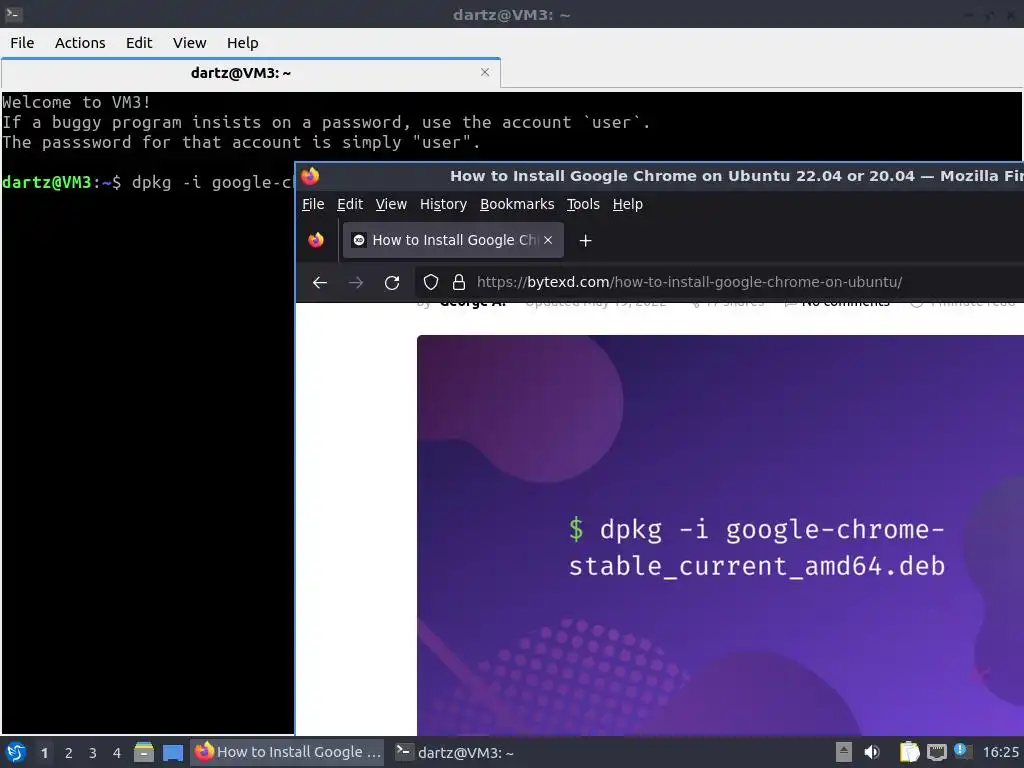Activate the Firefox window taskbar button
The height and width of the screenshot is (768, 1024).
(287, 752)
